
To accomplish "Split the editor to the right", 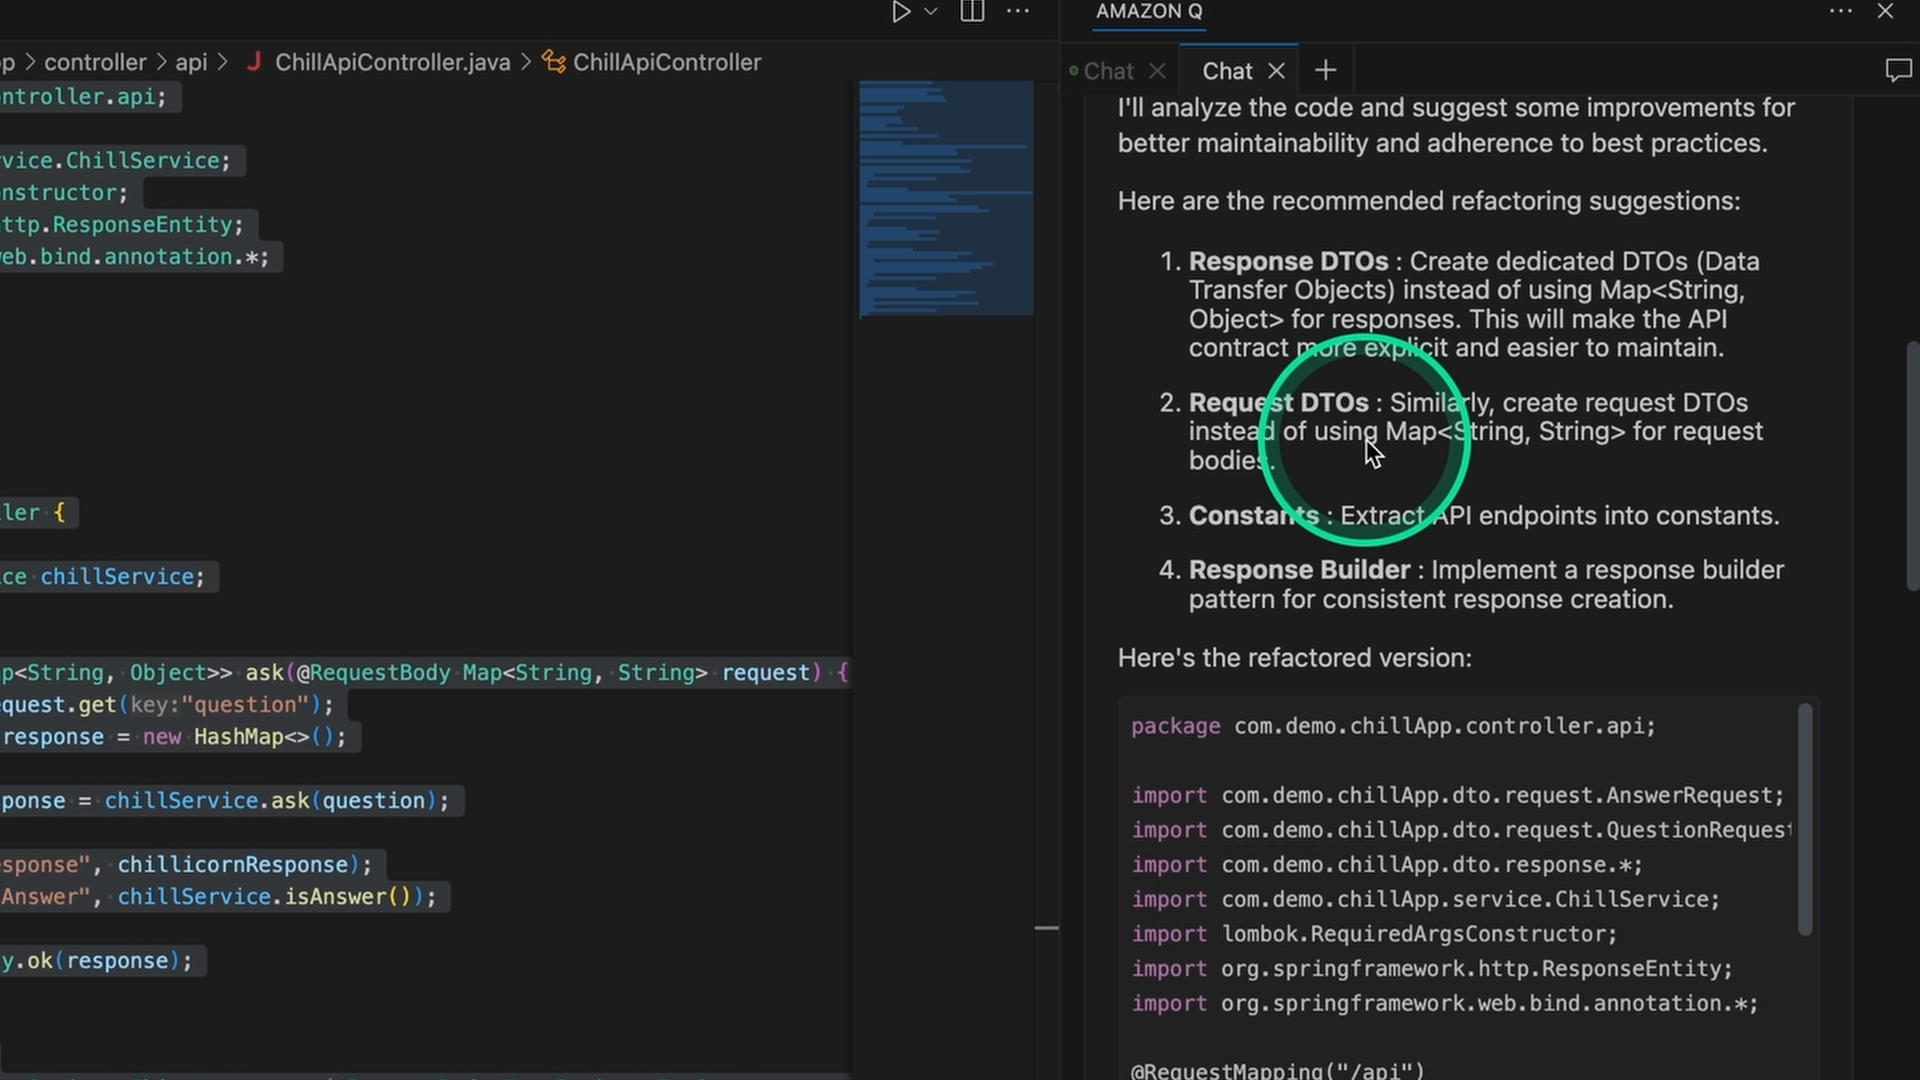I will tap(972, 12).
